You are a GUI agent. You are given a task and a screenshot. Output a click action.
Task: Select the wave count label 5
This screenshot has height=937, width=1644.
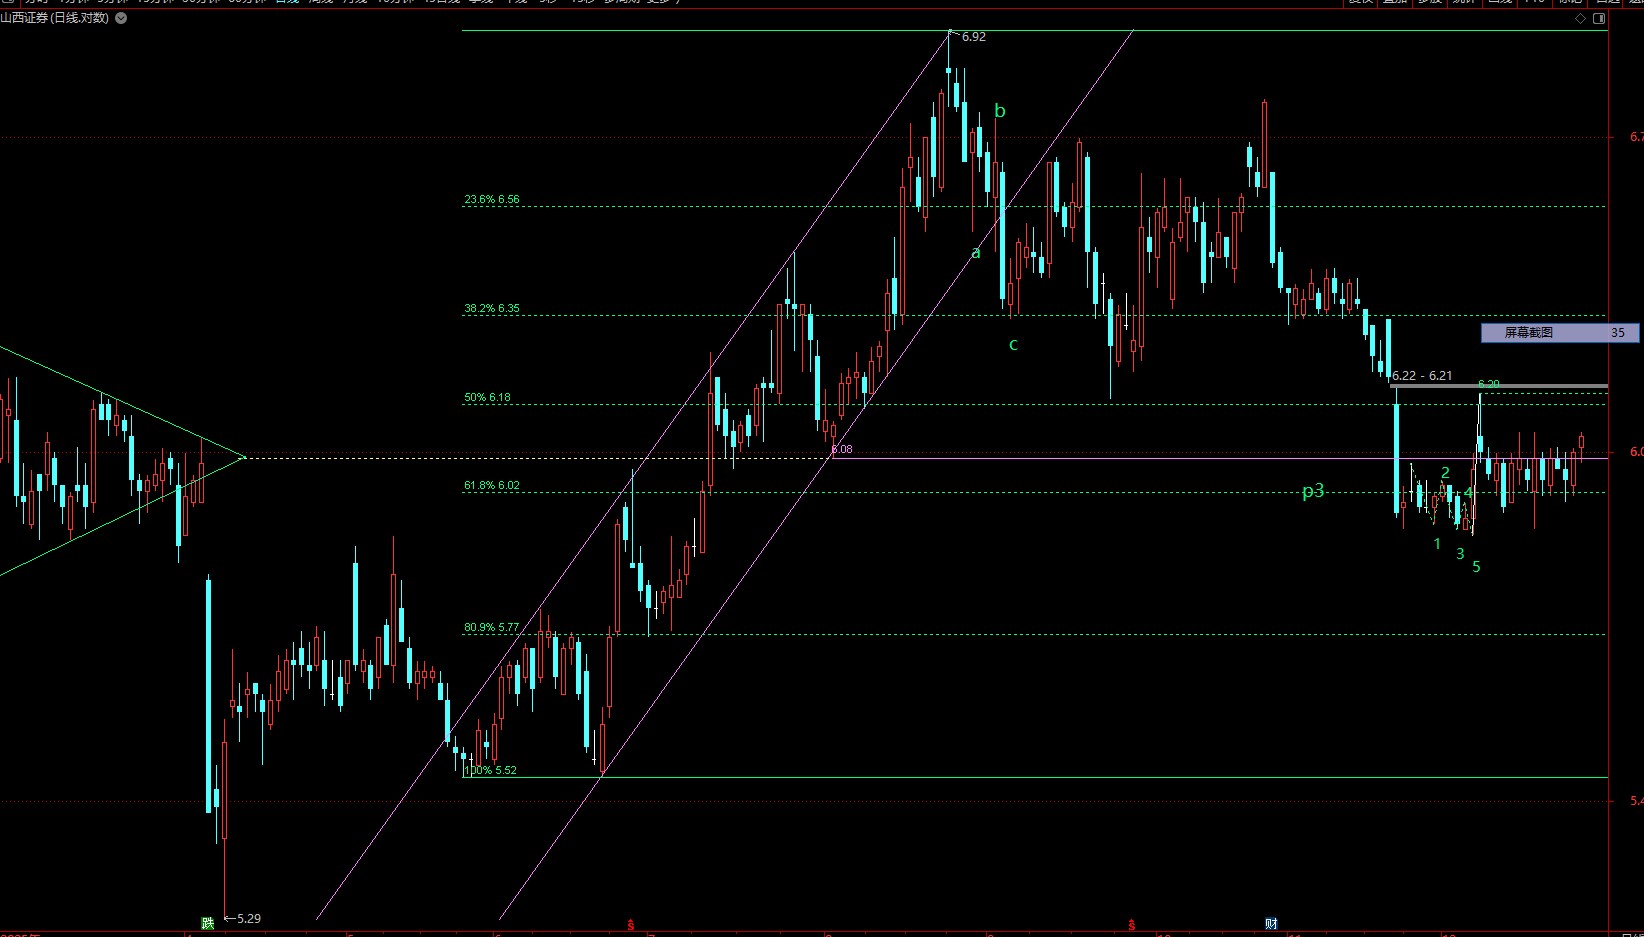click(x=1476, y=567)
